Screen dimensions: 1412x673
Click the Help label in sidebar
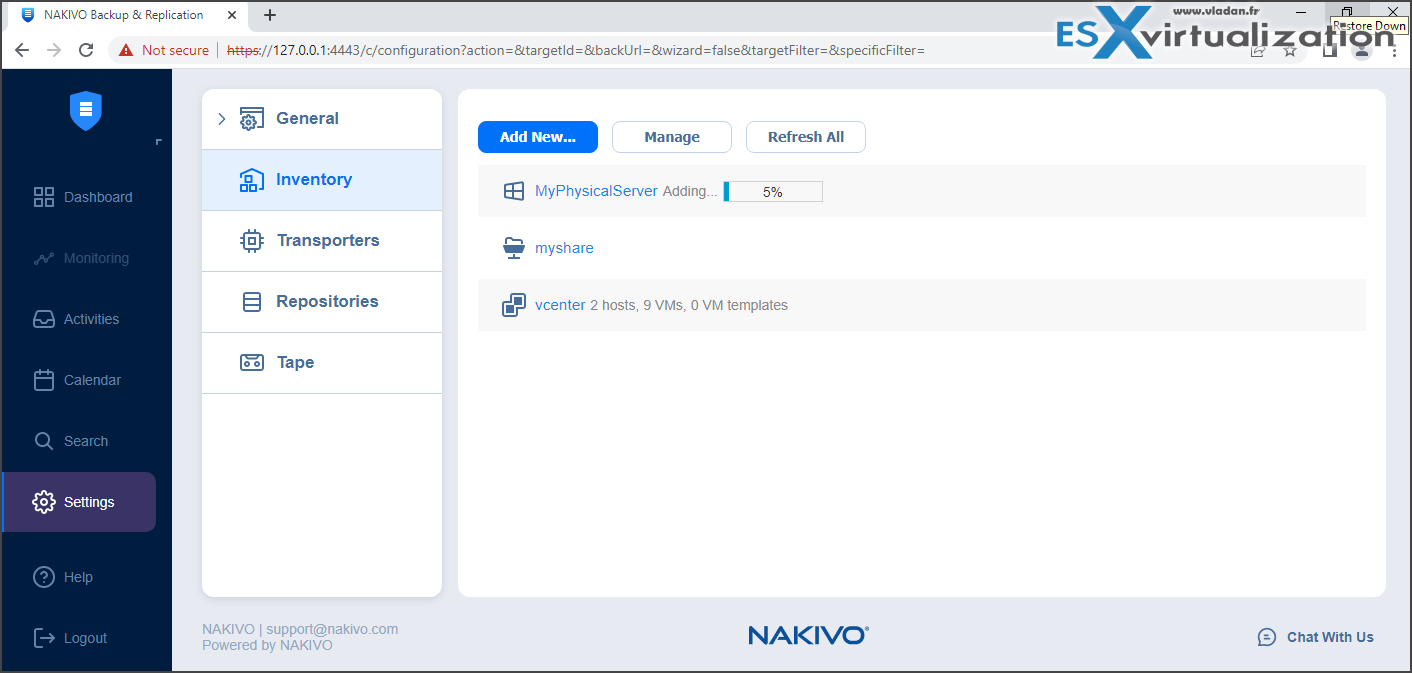[78, 577]
